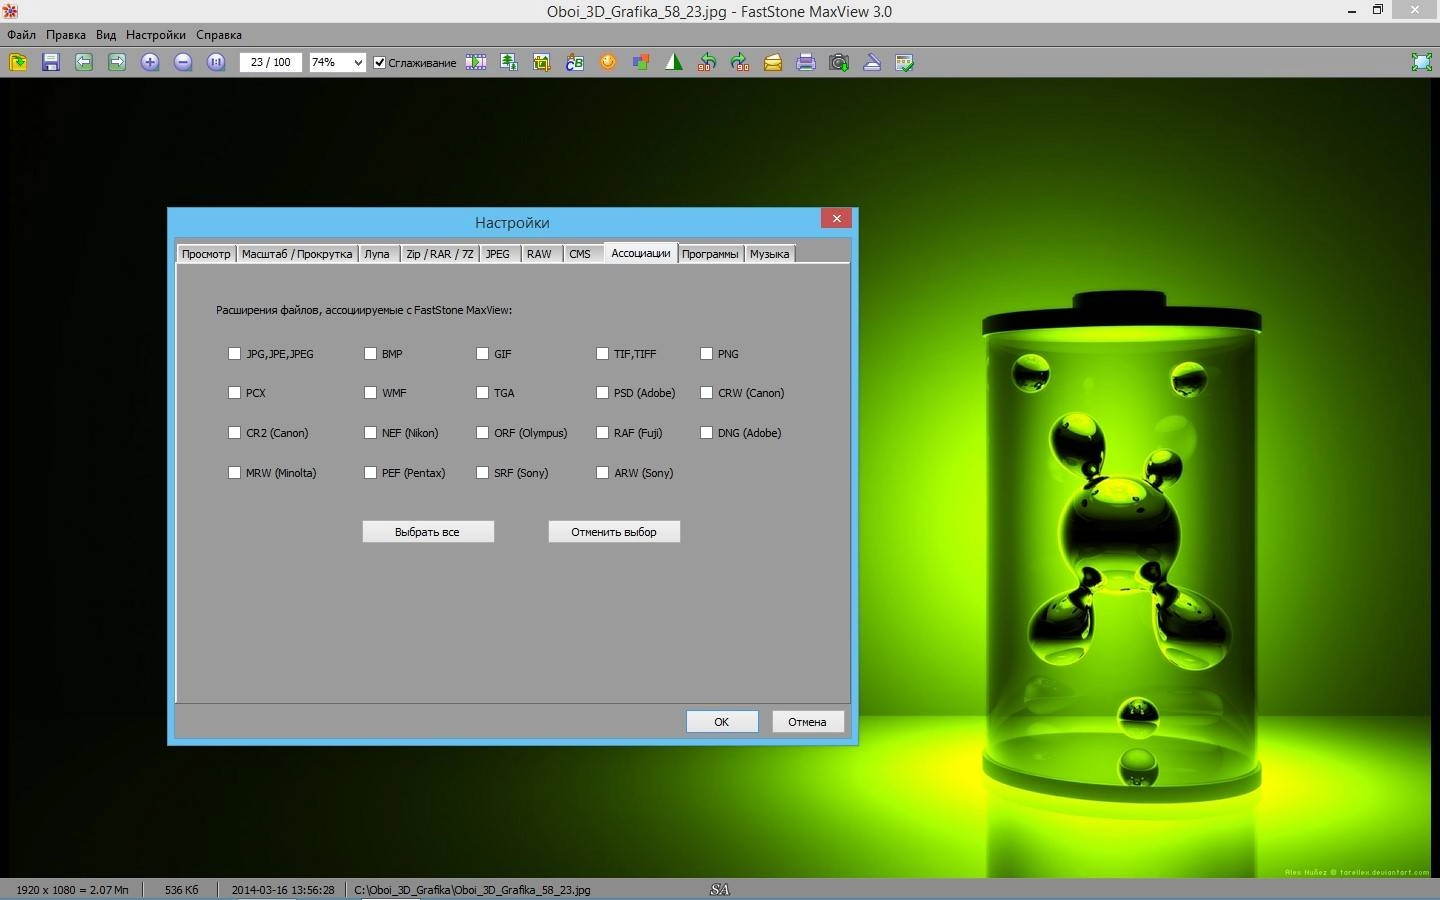Click the 536 Кб file size text
Viewport: 1440px width, 900px height.
(182, 890)
